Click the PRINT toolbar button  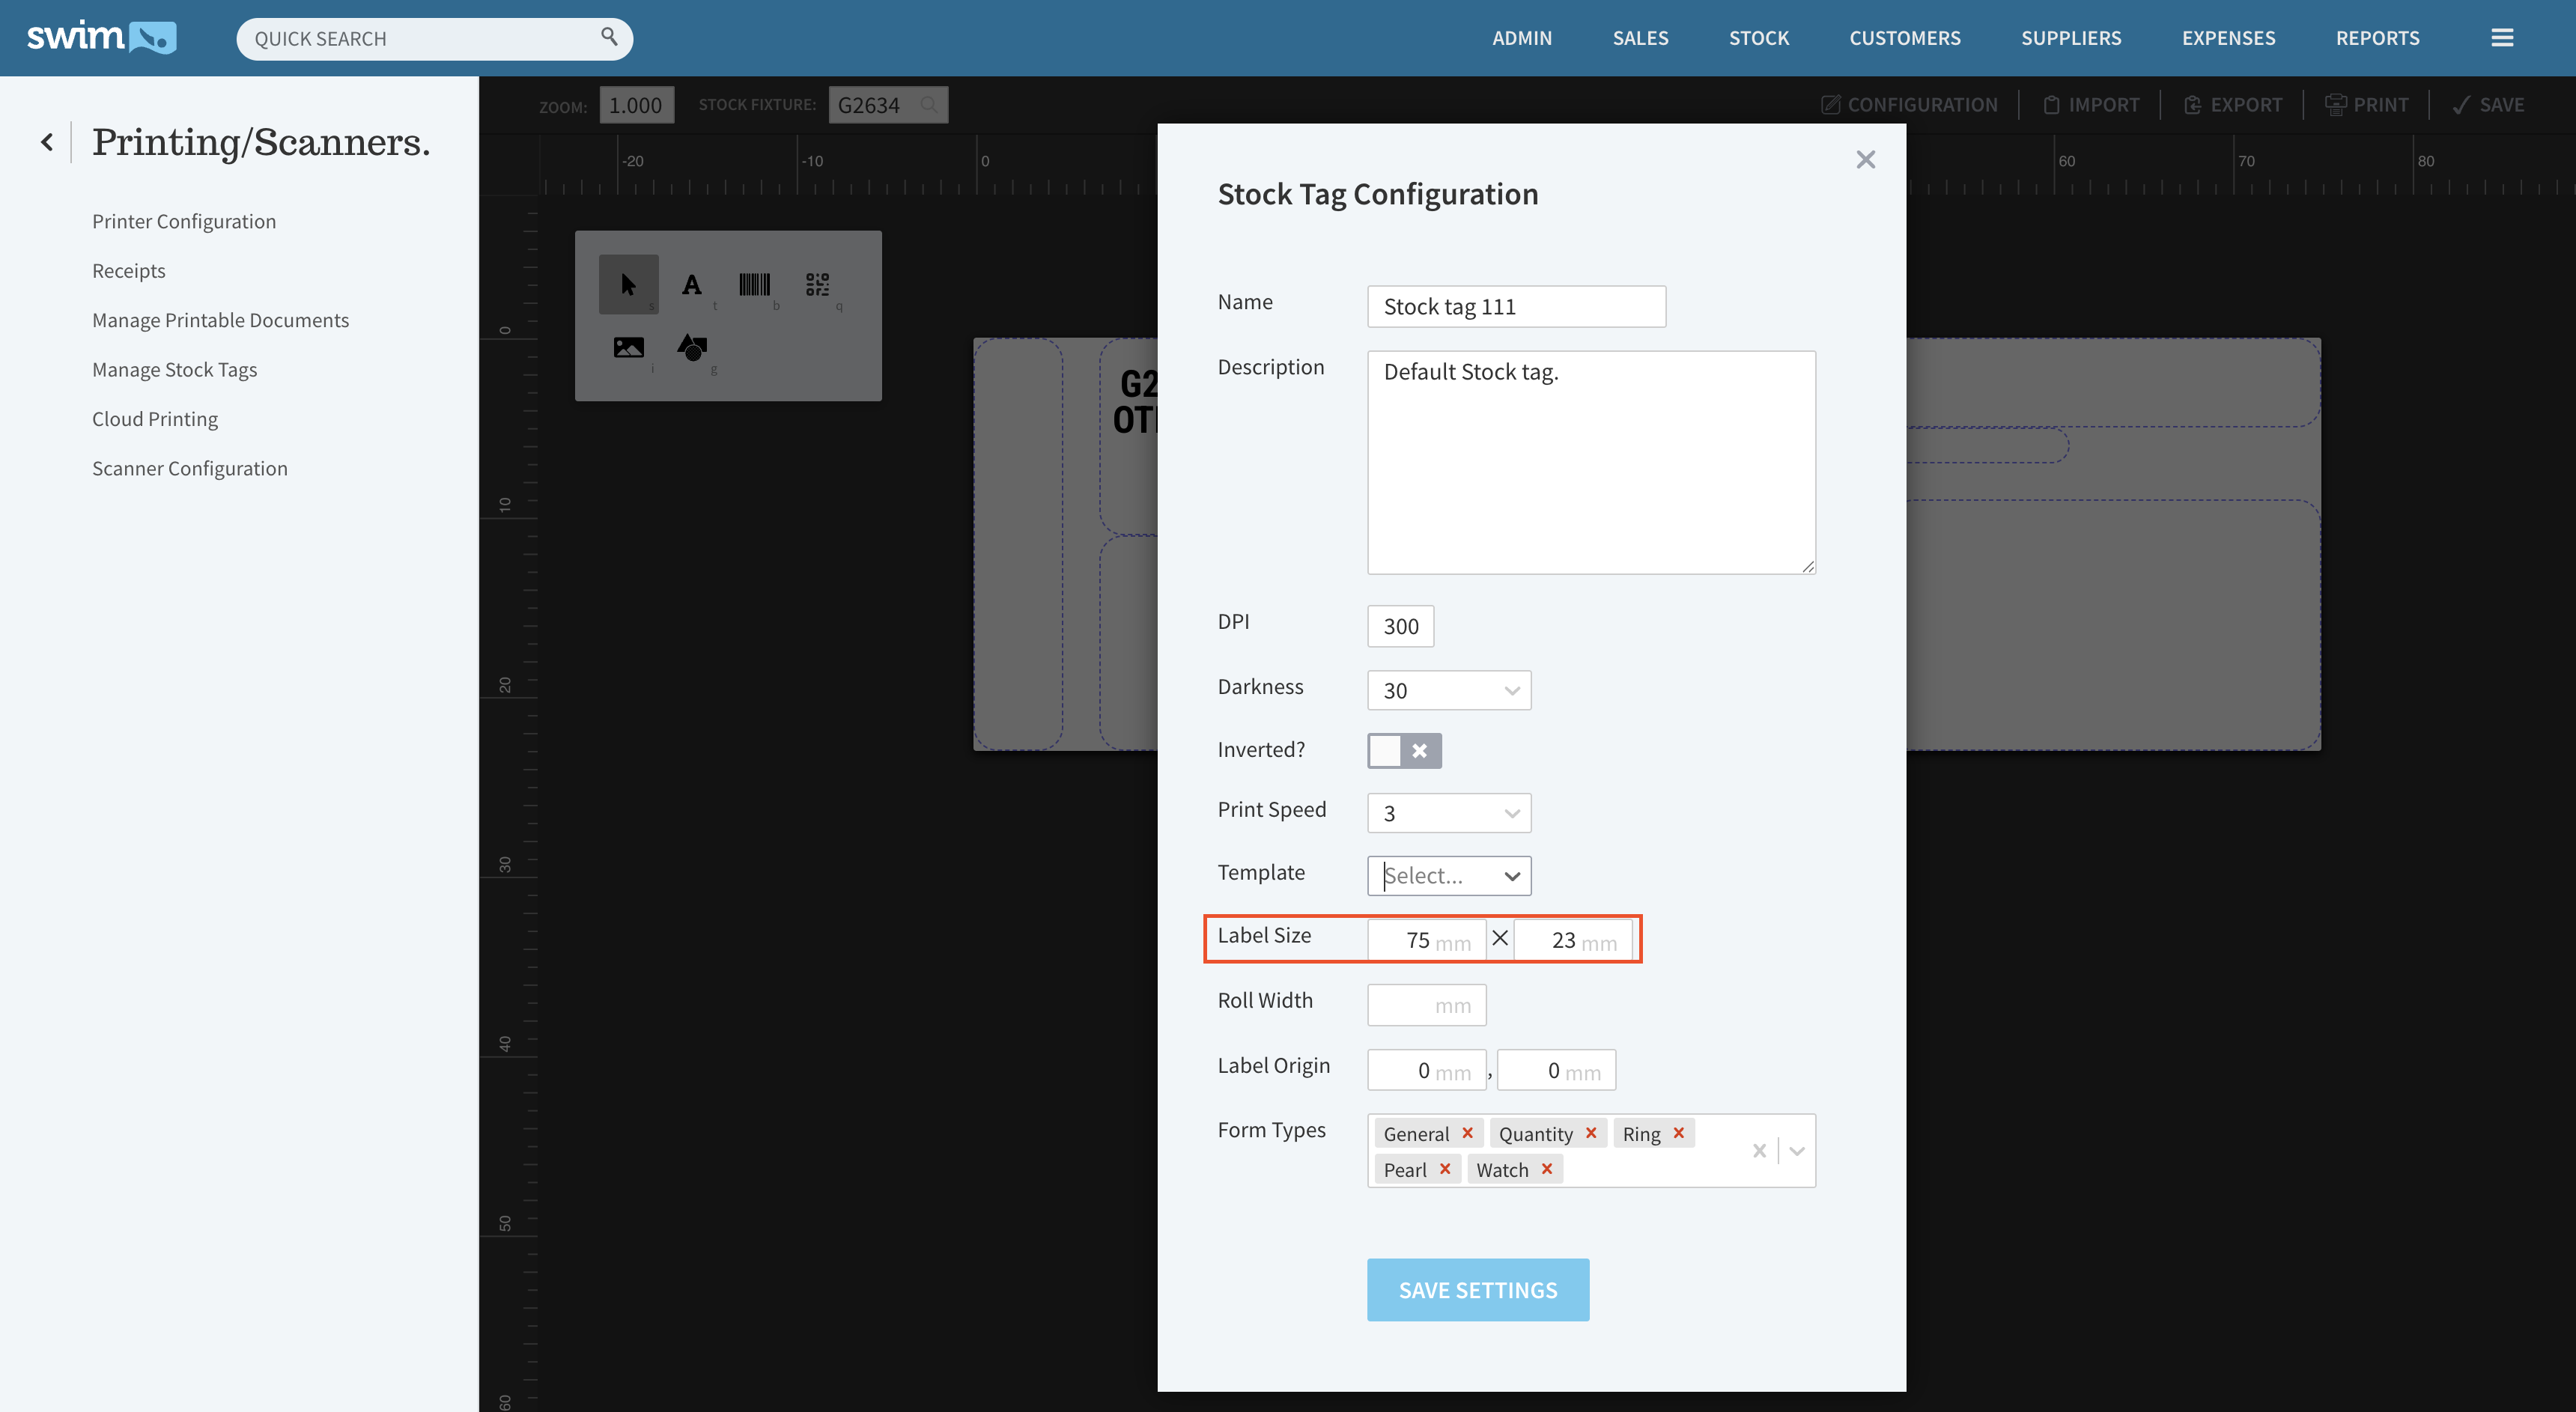tap(2367, 105)
